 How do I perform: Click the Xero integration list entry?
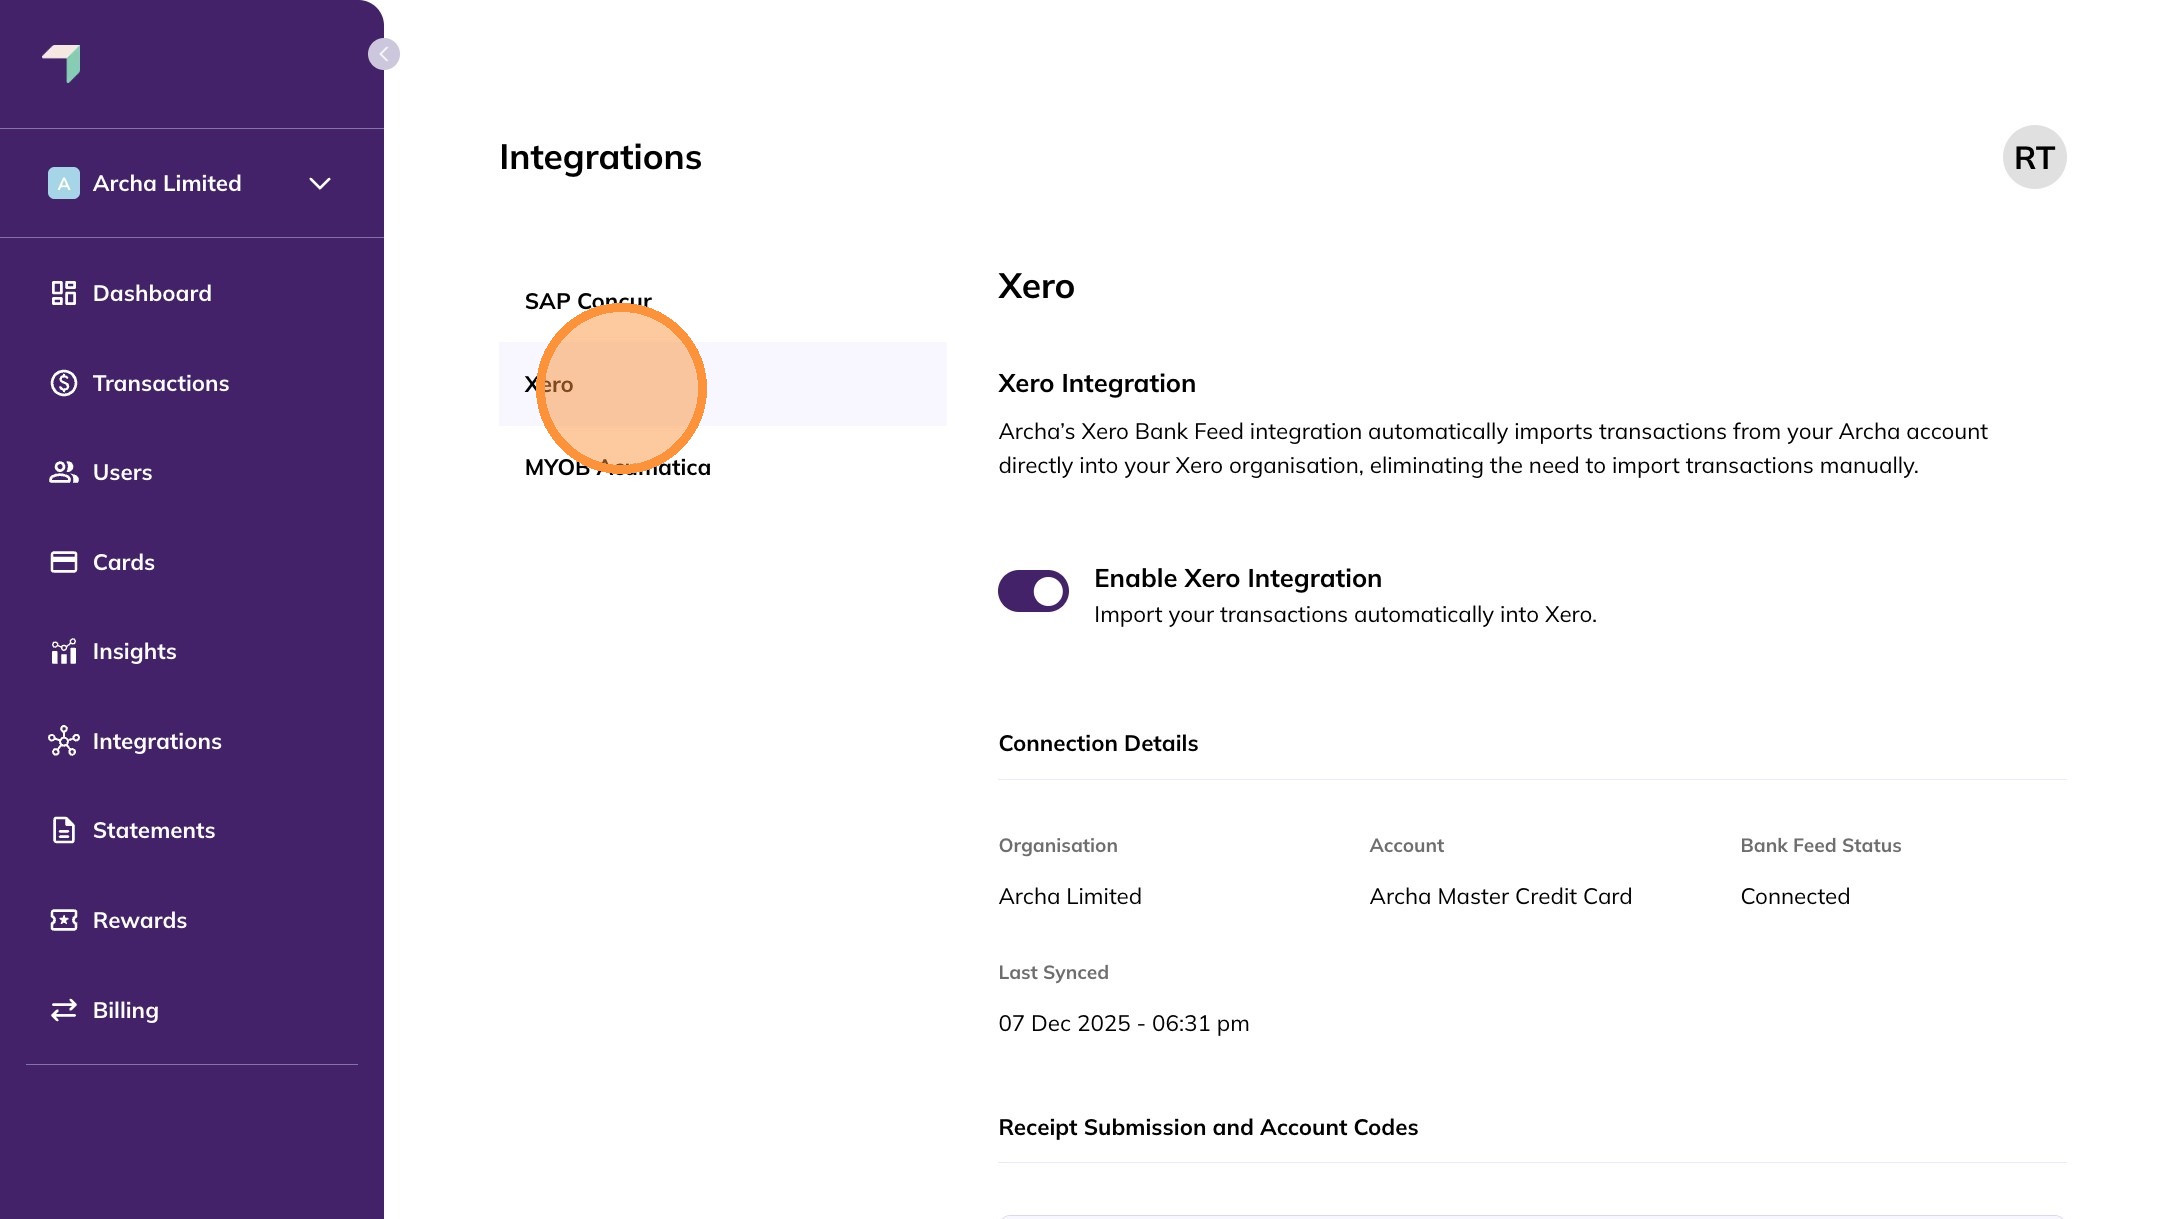pyautogui.click(x=550, y=384)
